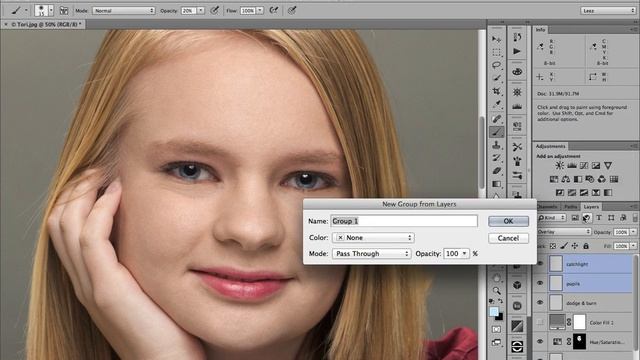Add a Channel Mixer adjustment
The width and height of the screenshot is (640, 360).
(x=602, y=179)
